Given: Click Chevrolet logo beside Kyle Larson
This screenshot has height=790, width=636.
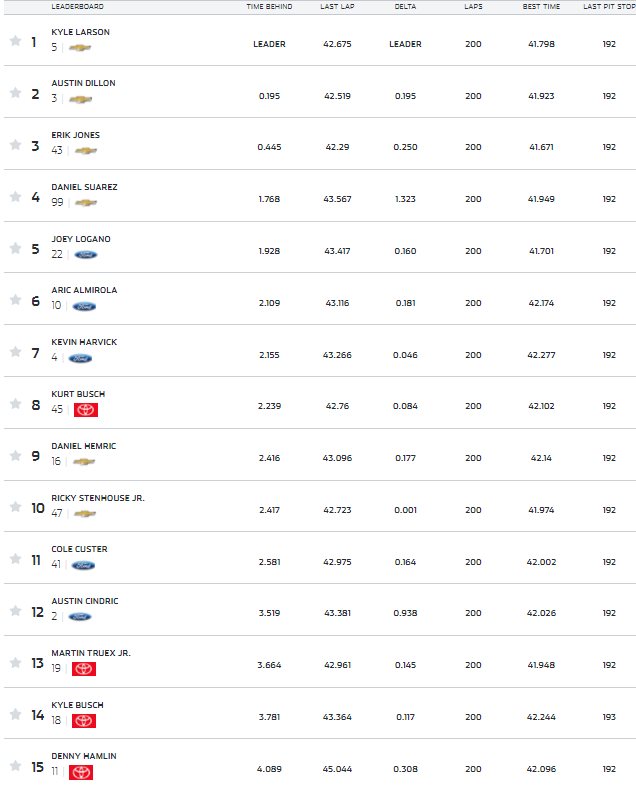Looking at the screenshot, I should 80,48.
